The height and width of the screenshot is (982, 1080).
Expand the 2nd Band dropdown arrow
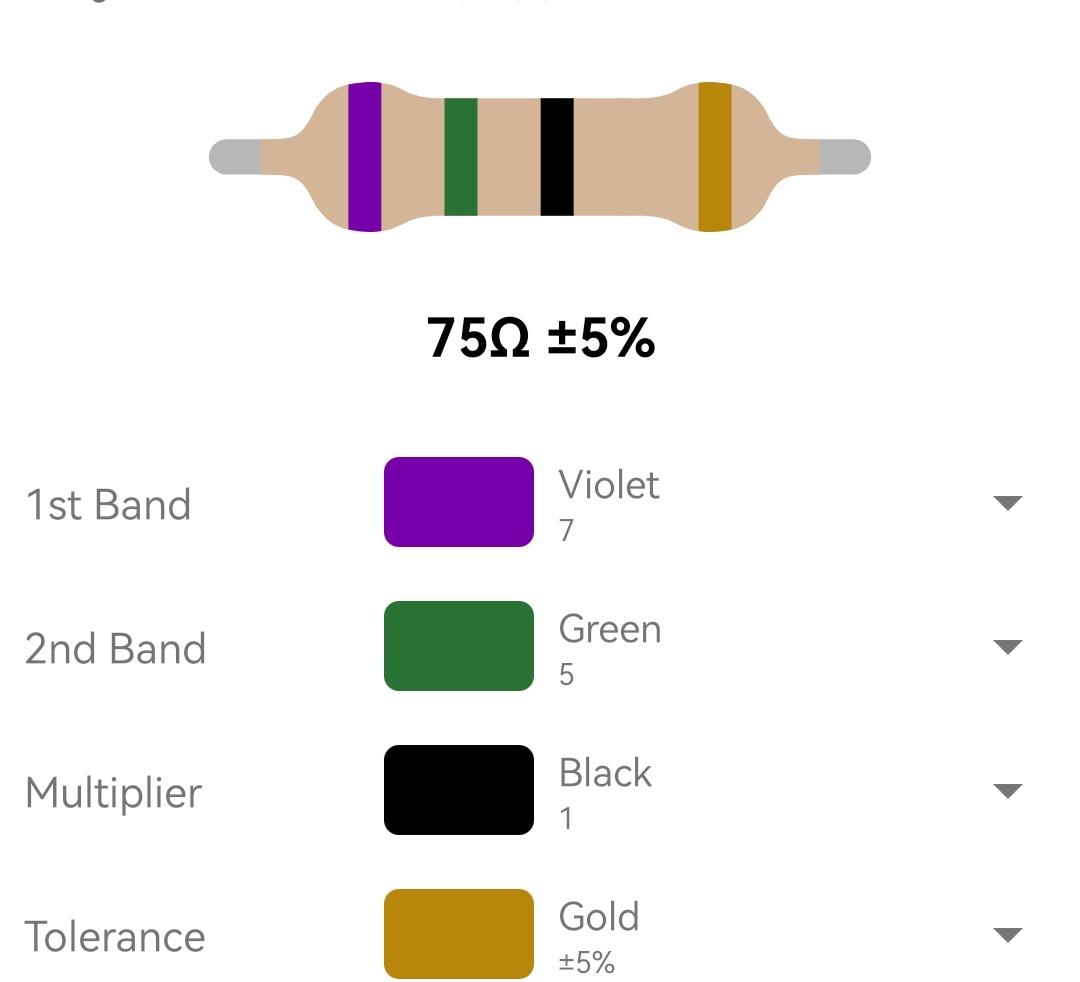point(1008,647)
